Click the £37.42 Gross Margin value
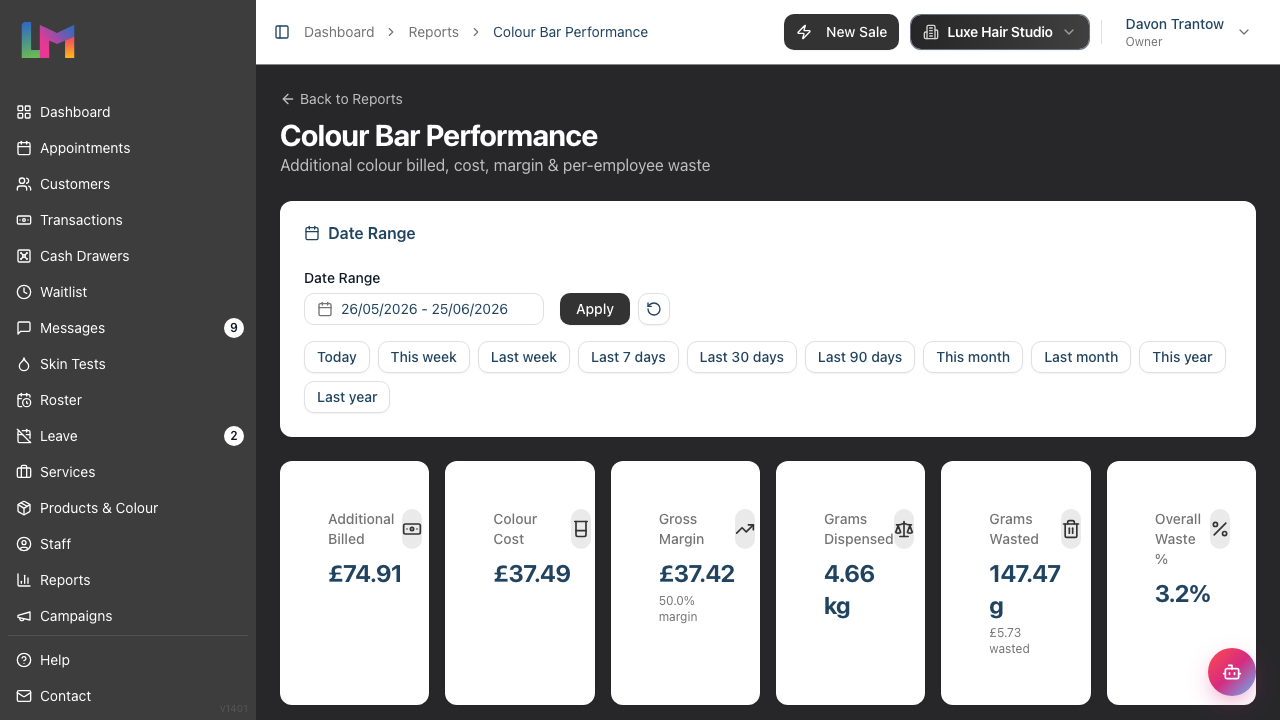1280x720 pixels. 697,574
